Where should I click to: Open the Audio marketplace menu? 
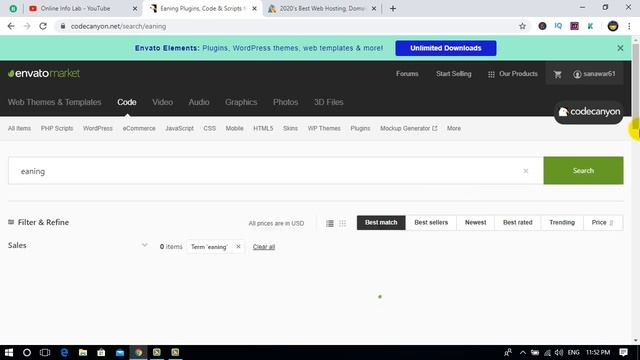(199, 102)
